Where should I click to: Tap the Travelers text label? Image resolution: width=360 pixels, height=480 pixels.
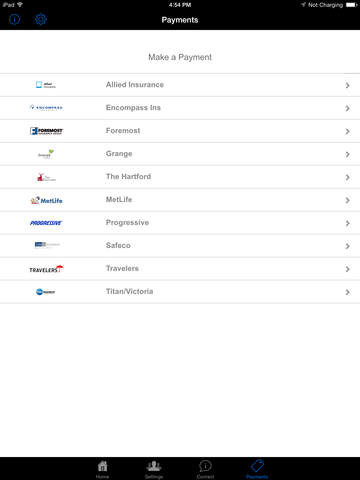pyautogui.click(x=122, y=268)
